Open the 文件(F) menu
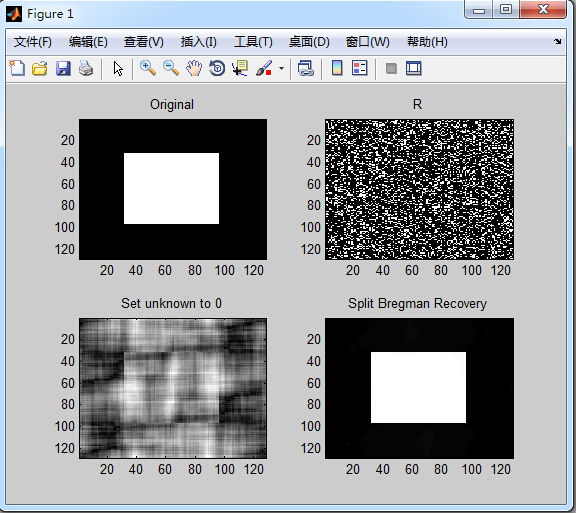The image size is (576, 513). (33, 42)
